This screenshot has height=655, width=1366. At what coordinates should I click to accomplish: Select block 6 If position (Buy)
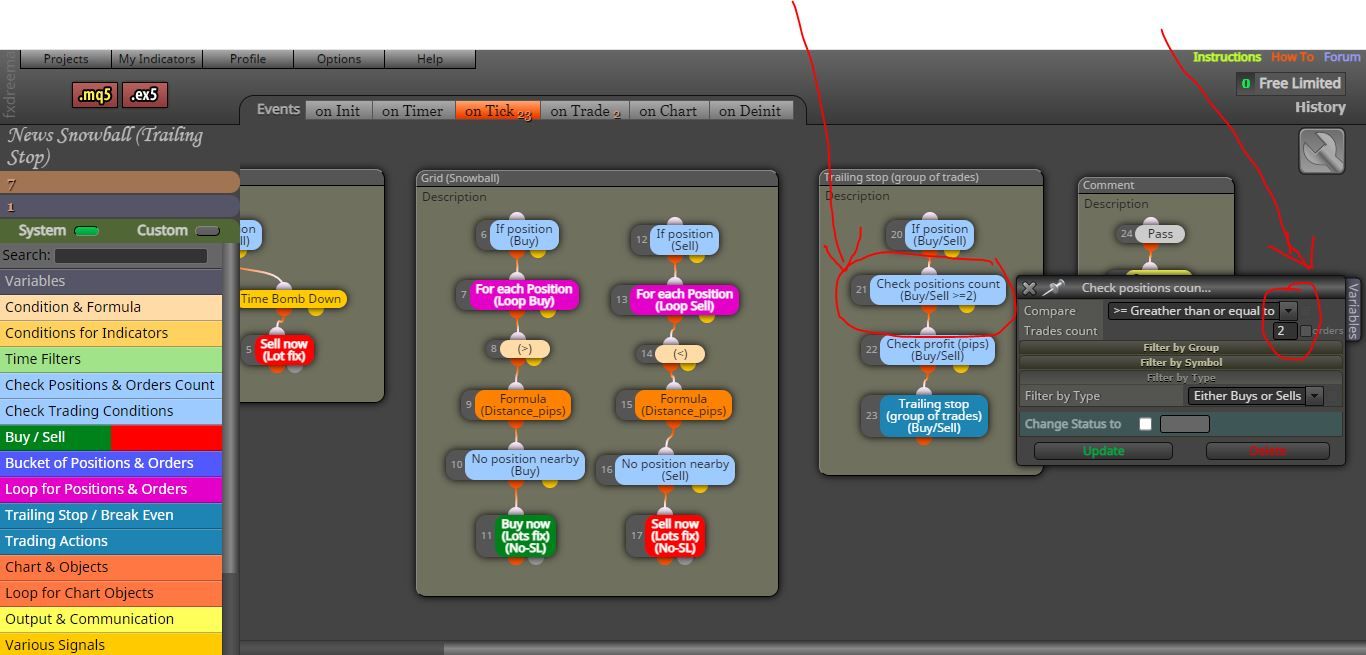523,235
